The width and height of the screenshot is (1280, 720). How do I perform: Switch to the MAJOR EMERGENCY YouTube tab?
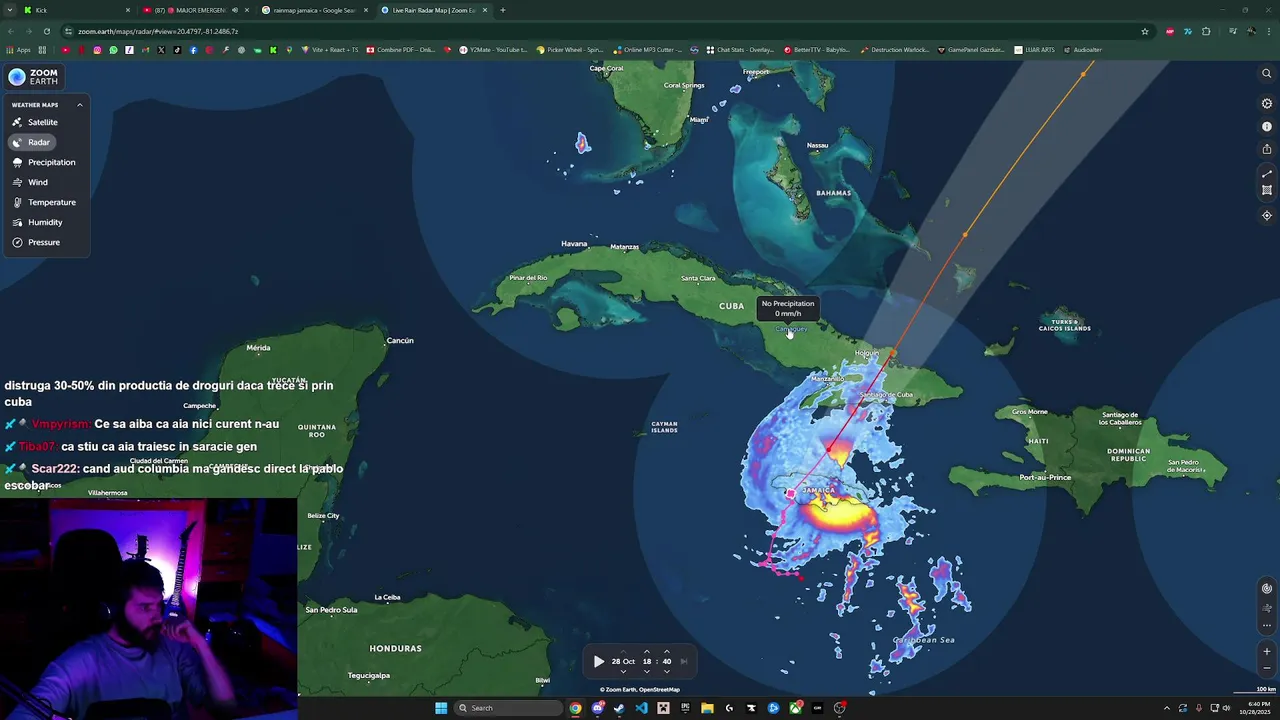pos(195,10)
